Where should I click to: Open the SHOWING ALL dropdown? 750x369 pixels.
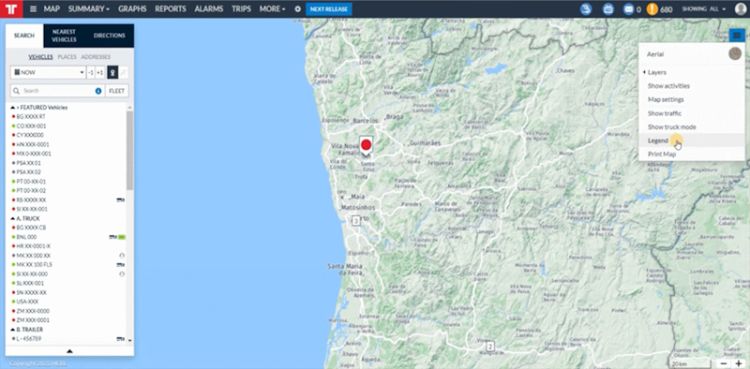704,9
